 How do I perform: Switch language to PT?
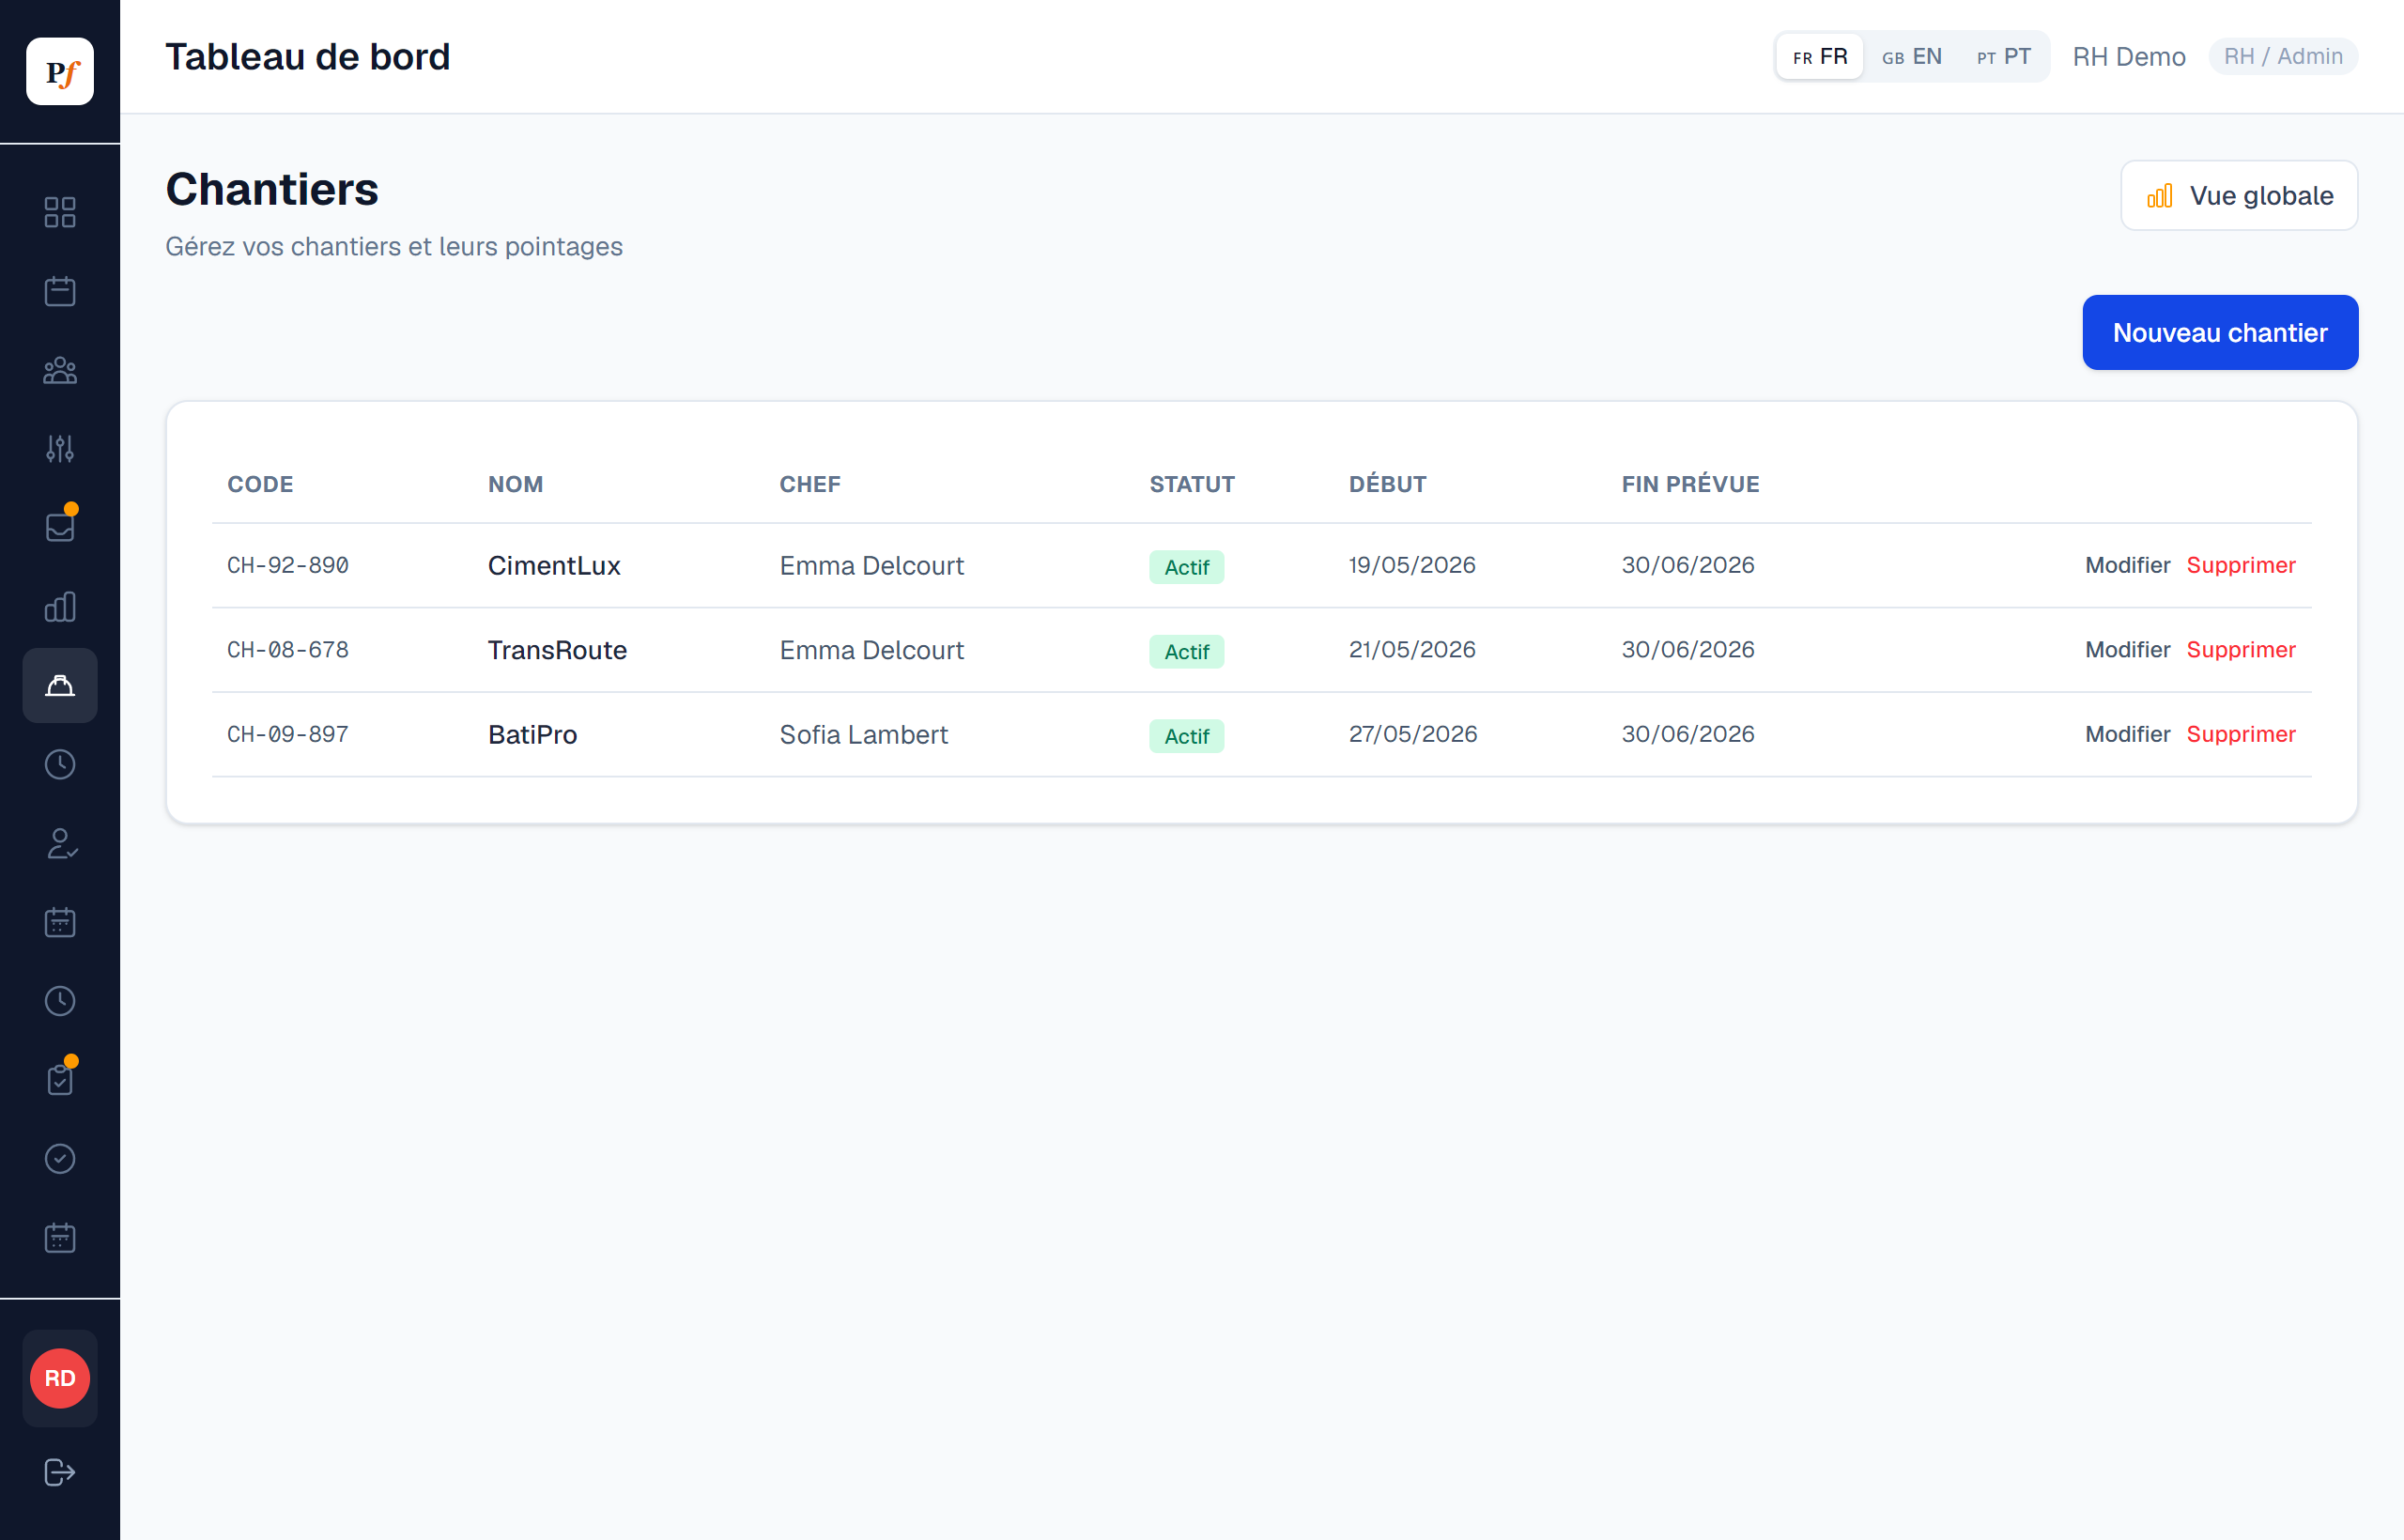pyautogui.click(x=2004, y=56)
